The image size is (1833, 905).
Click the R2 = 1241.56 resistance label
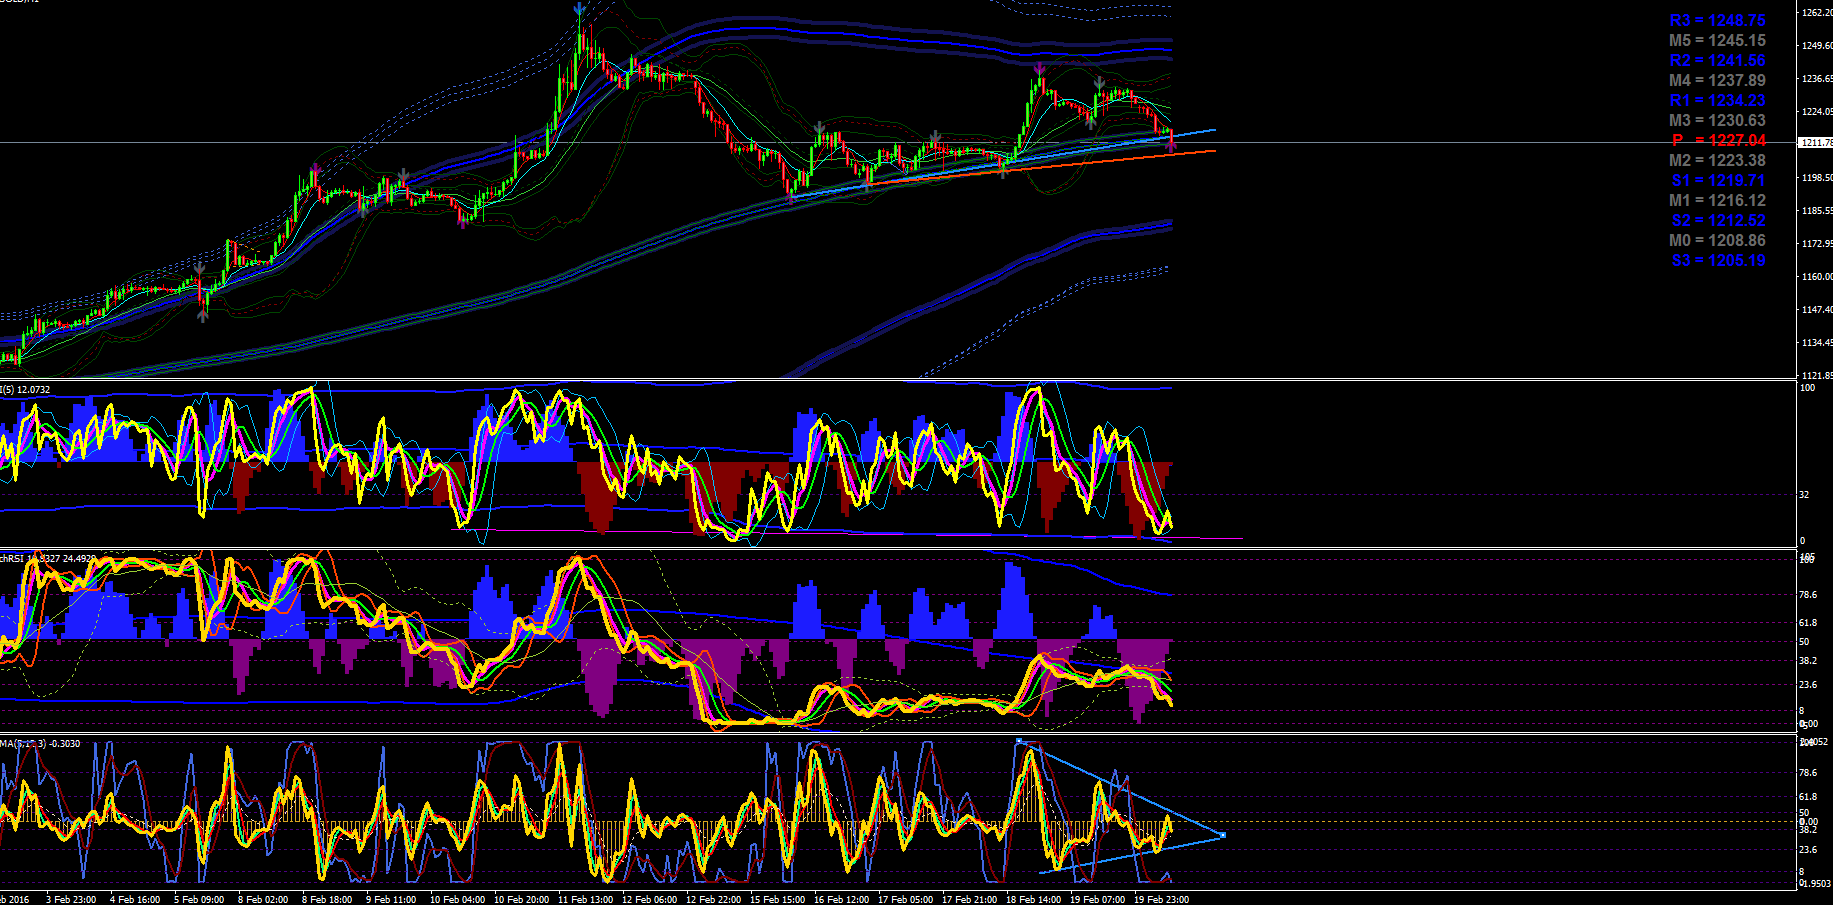pyautogui.click(x=1717, y=60)
